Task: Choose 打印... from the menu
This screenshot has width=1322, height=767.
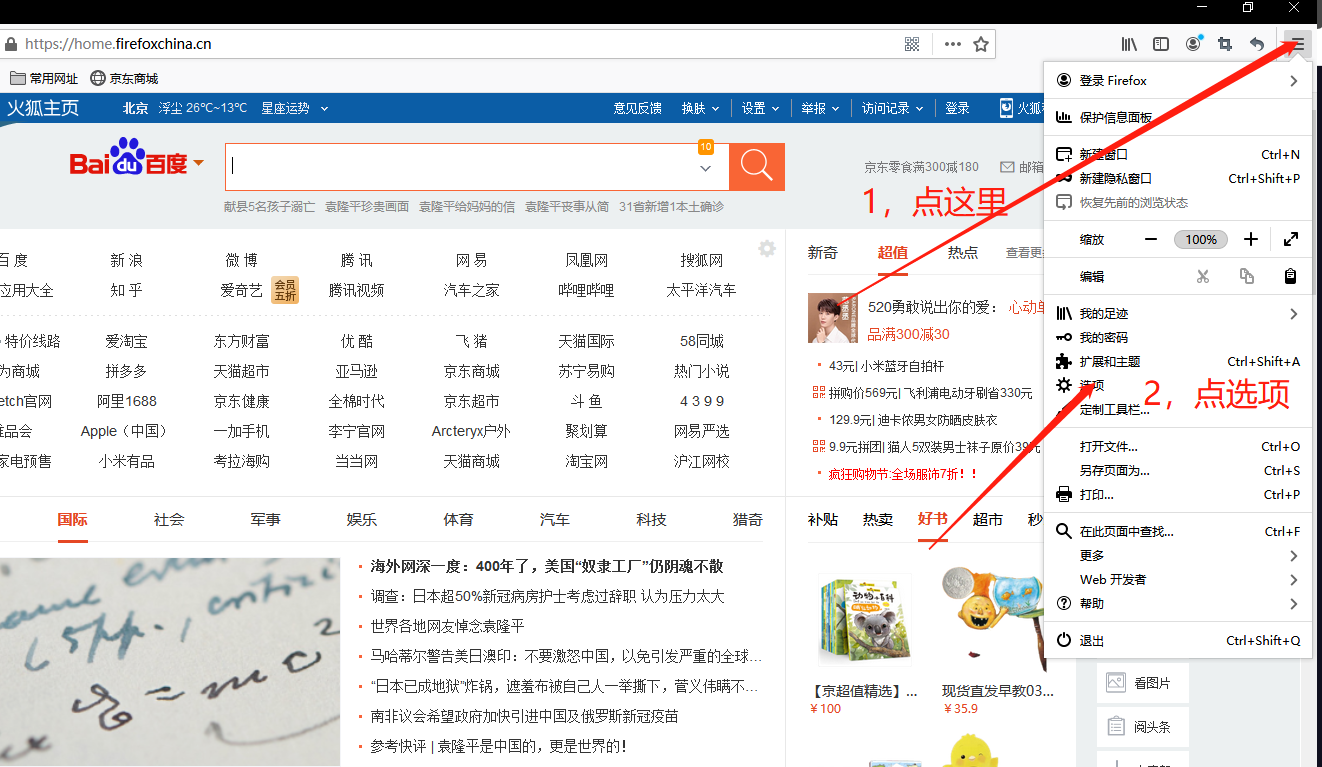Action: [x=1177, y=494]
